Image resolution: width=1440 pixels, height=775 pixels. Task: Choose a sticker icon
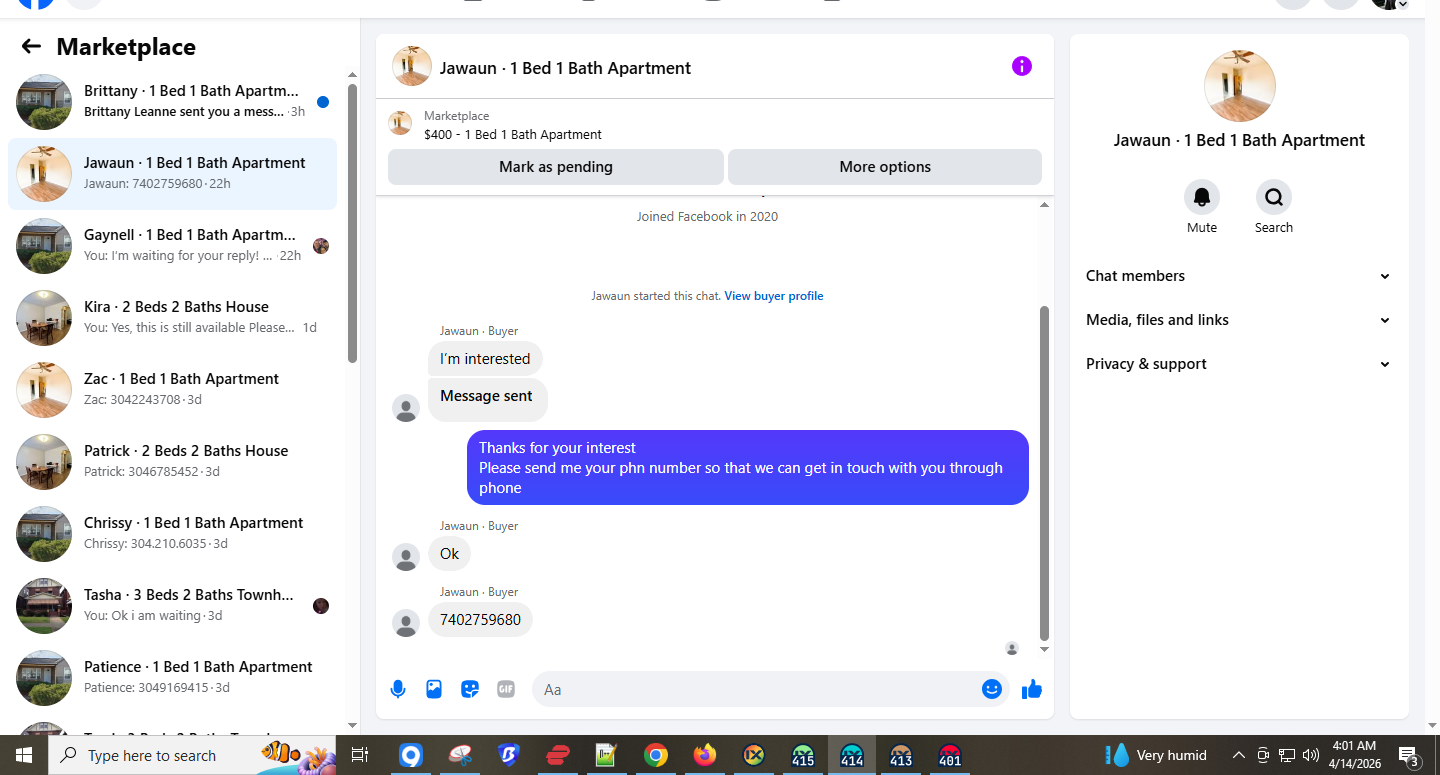(470, 689)
